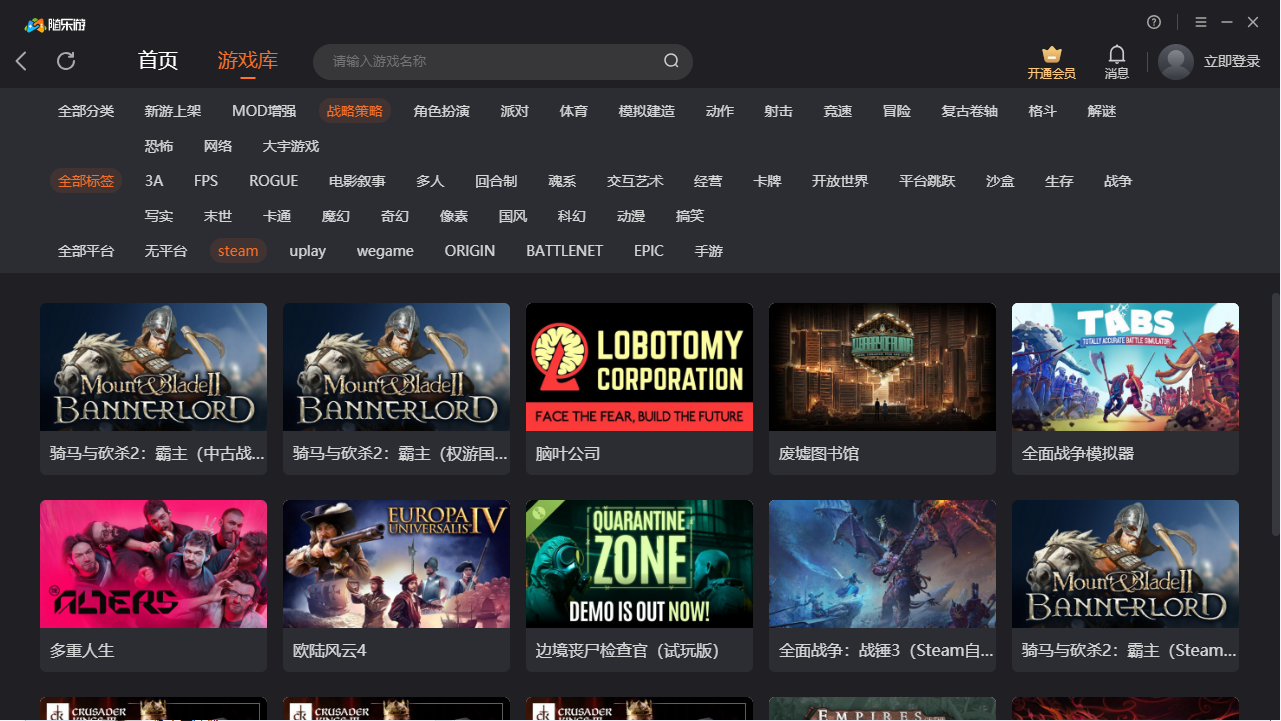Click the user avatar icon
Screen dimensions: 1281x721
pos(1175,62)
